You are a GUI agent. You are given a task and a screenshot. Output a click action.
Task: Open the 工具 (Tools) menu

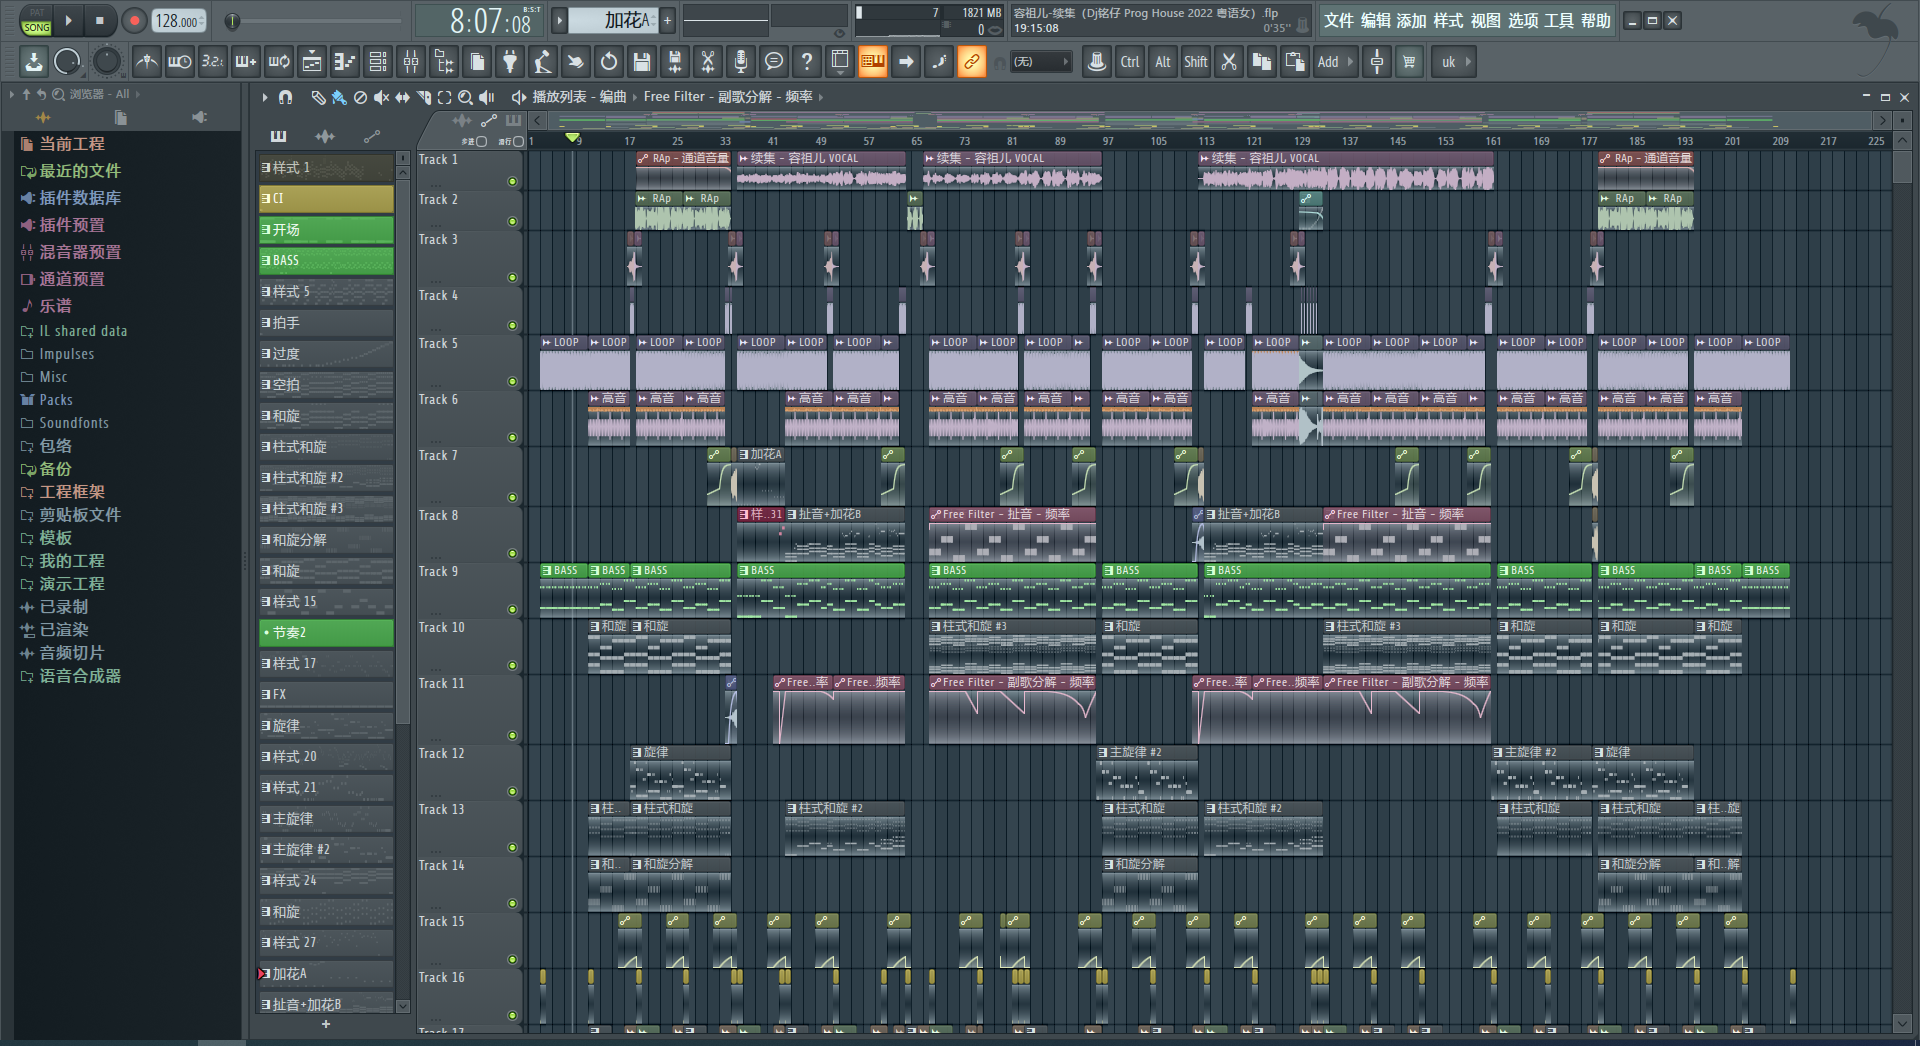coord(1558,21)
